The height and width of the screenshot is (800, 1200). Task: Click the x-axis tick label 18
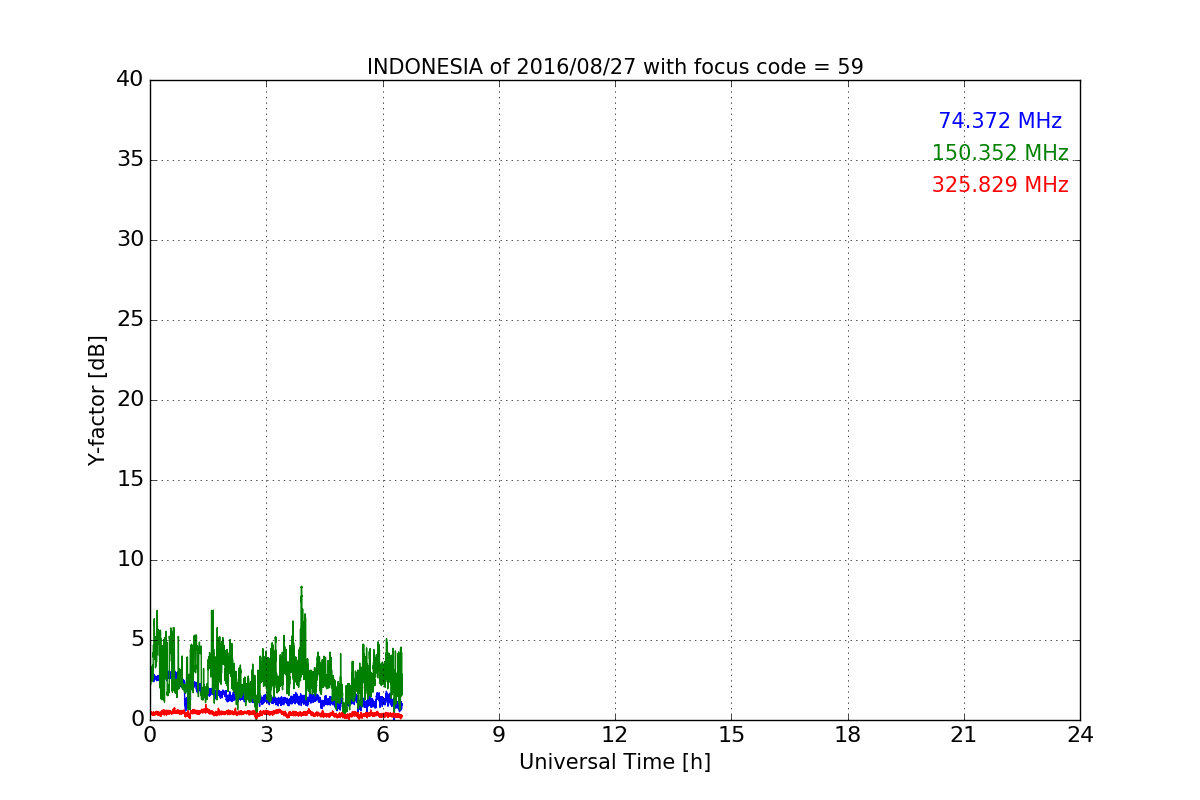[x=848, y=735]
